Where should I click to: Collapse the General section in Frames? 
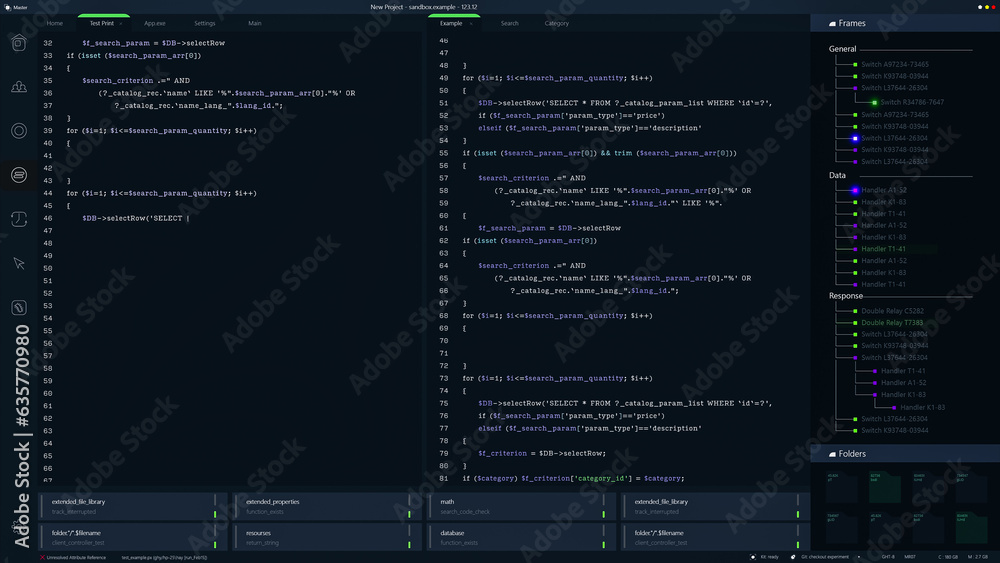842,49
